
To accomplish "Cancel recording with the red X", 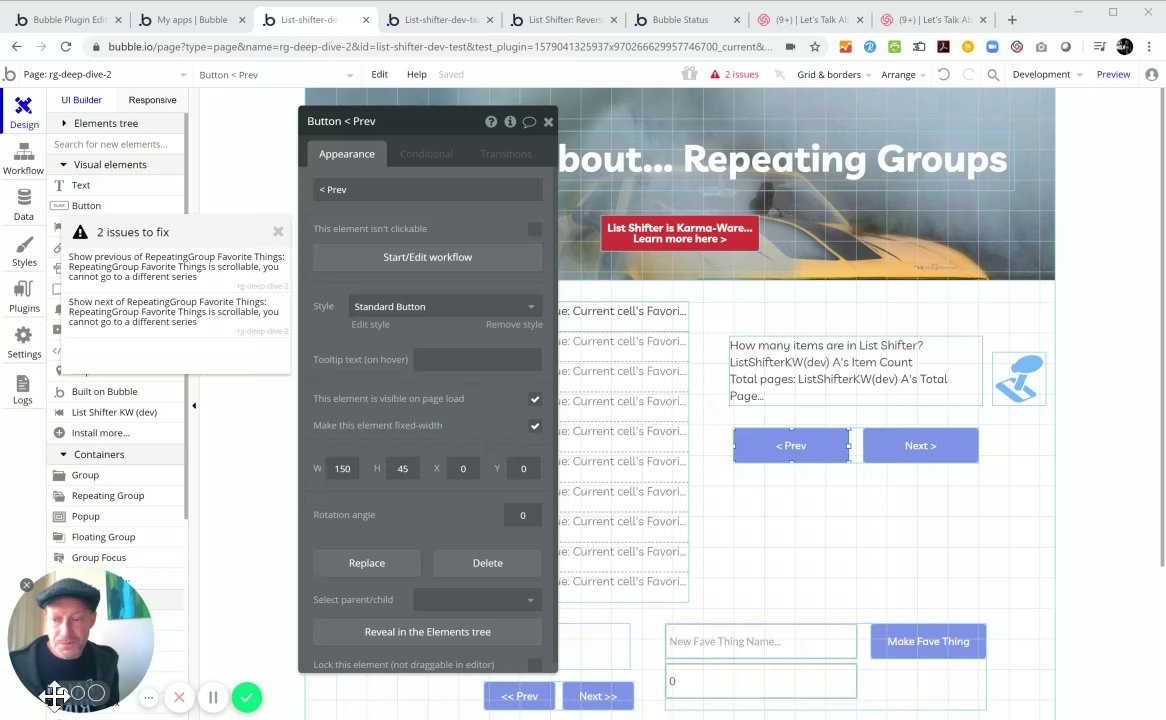I will pos(179,697).
